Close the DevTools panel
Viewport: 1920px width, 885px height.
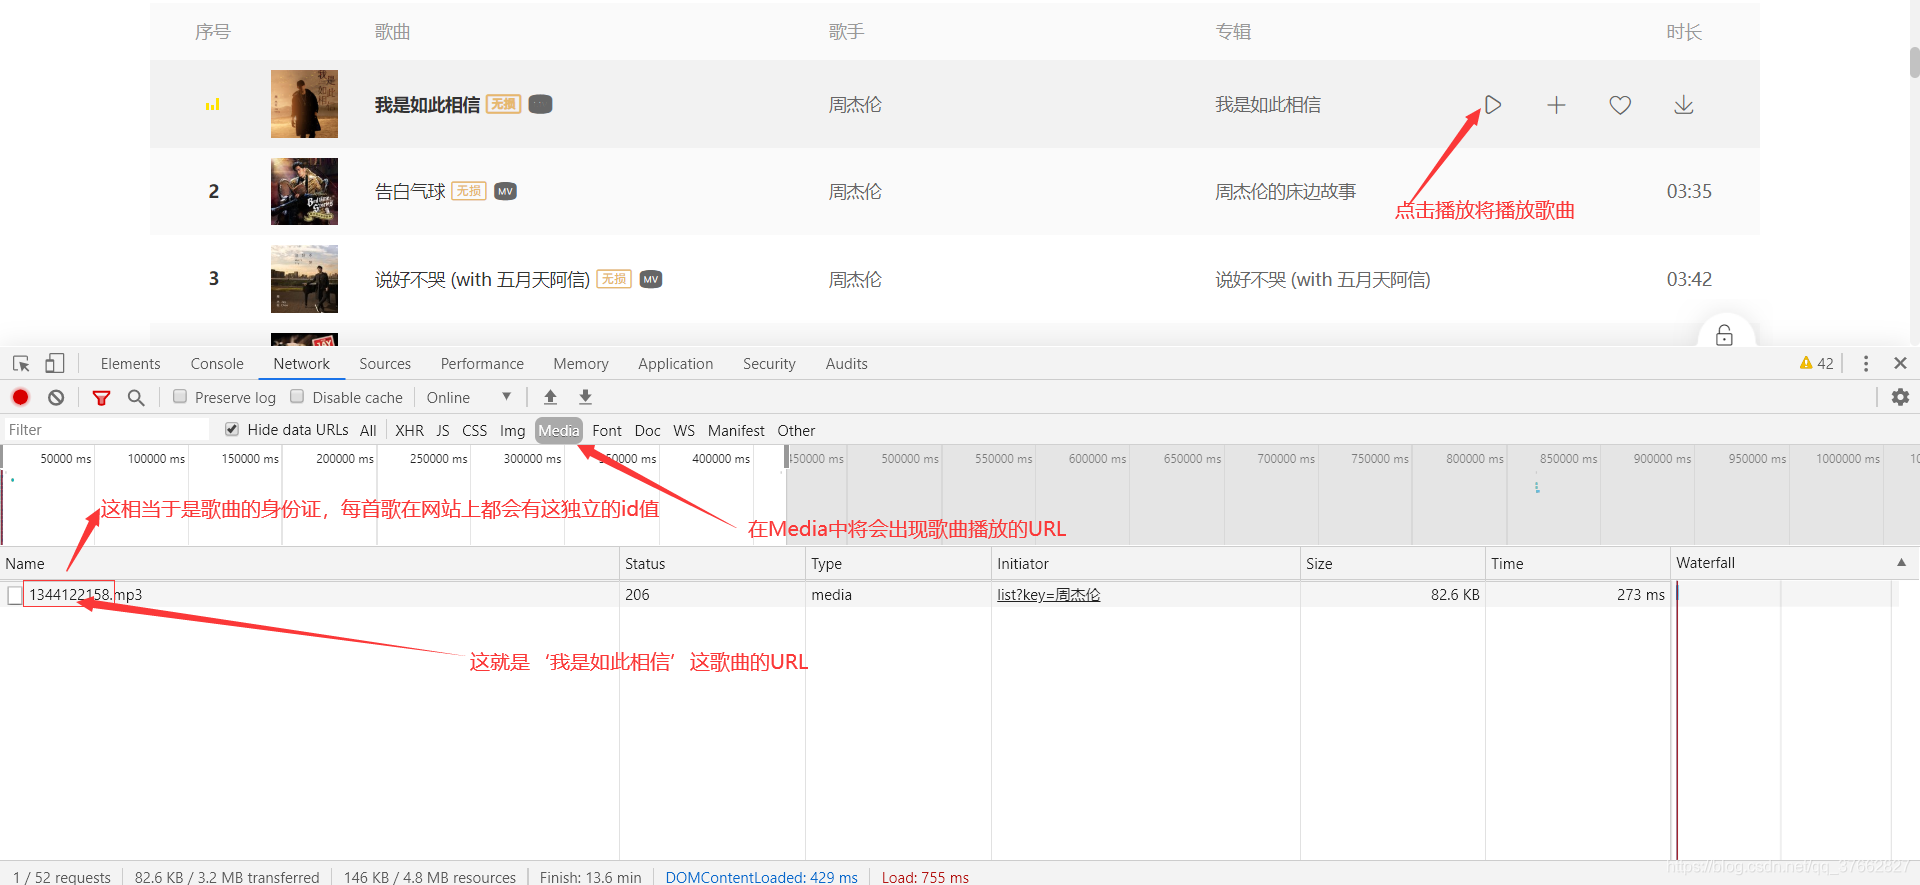tap(1900, 363)
